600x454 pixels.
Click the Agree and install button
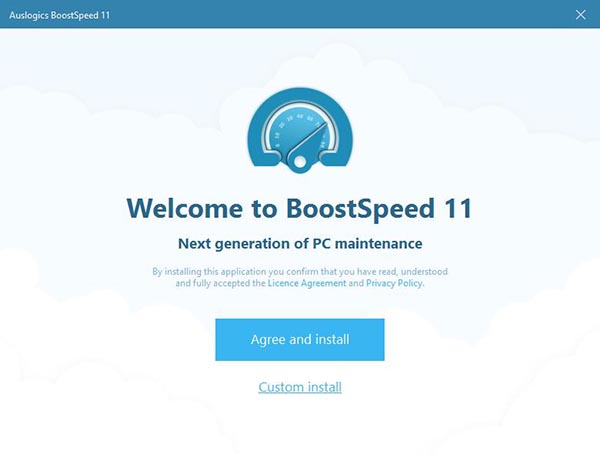point(300,340)
